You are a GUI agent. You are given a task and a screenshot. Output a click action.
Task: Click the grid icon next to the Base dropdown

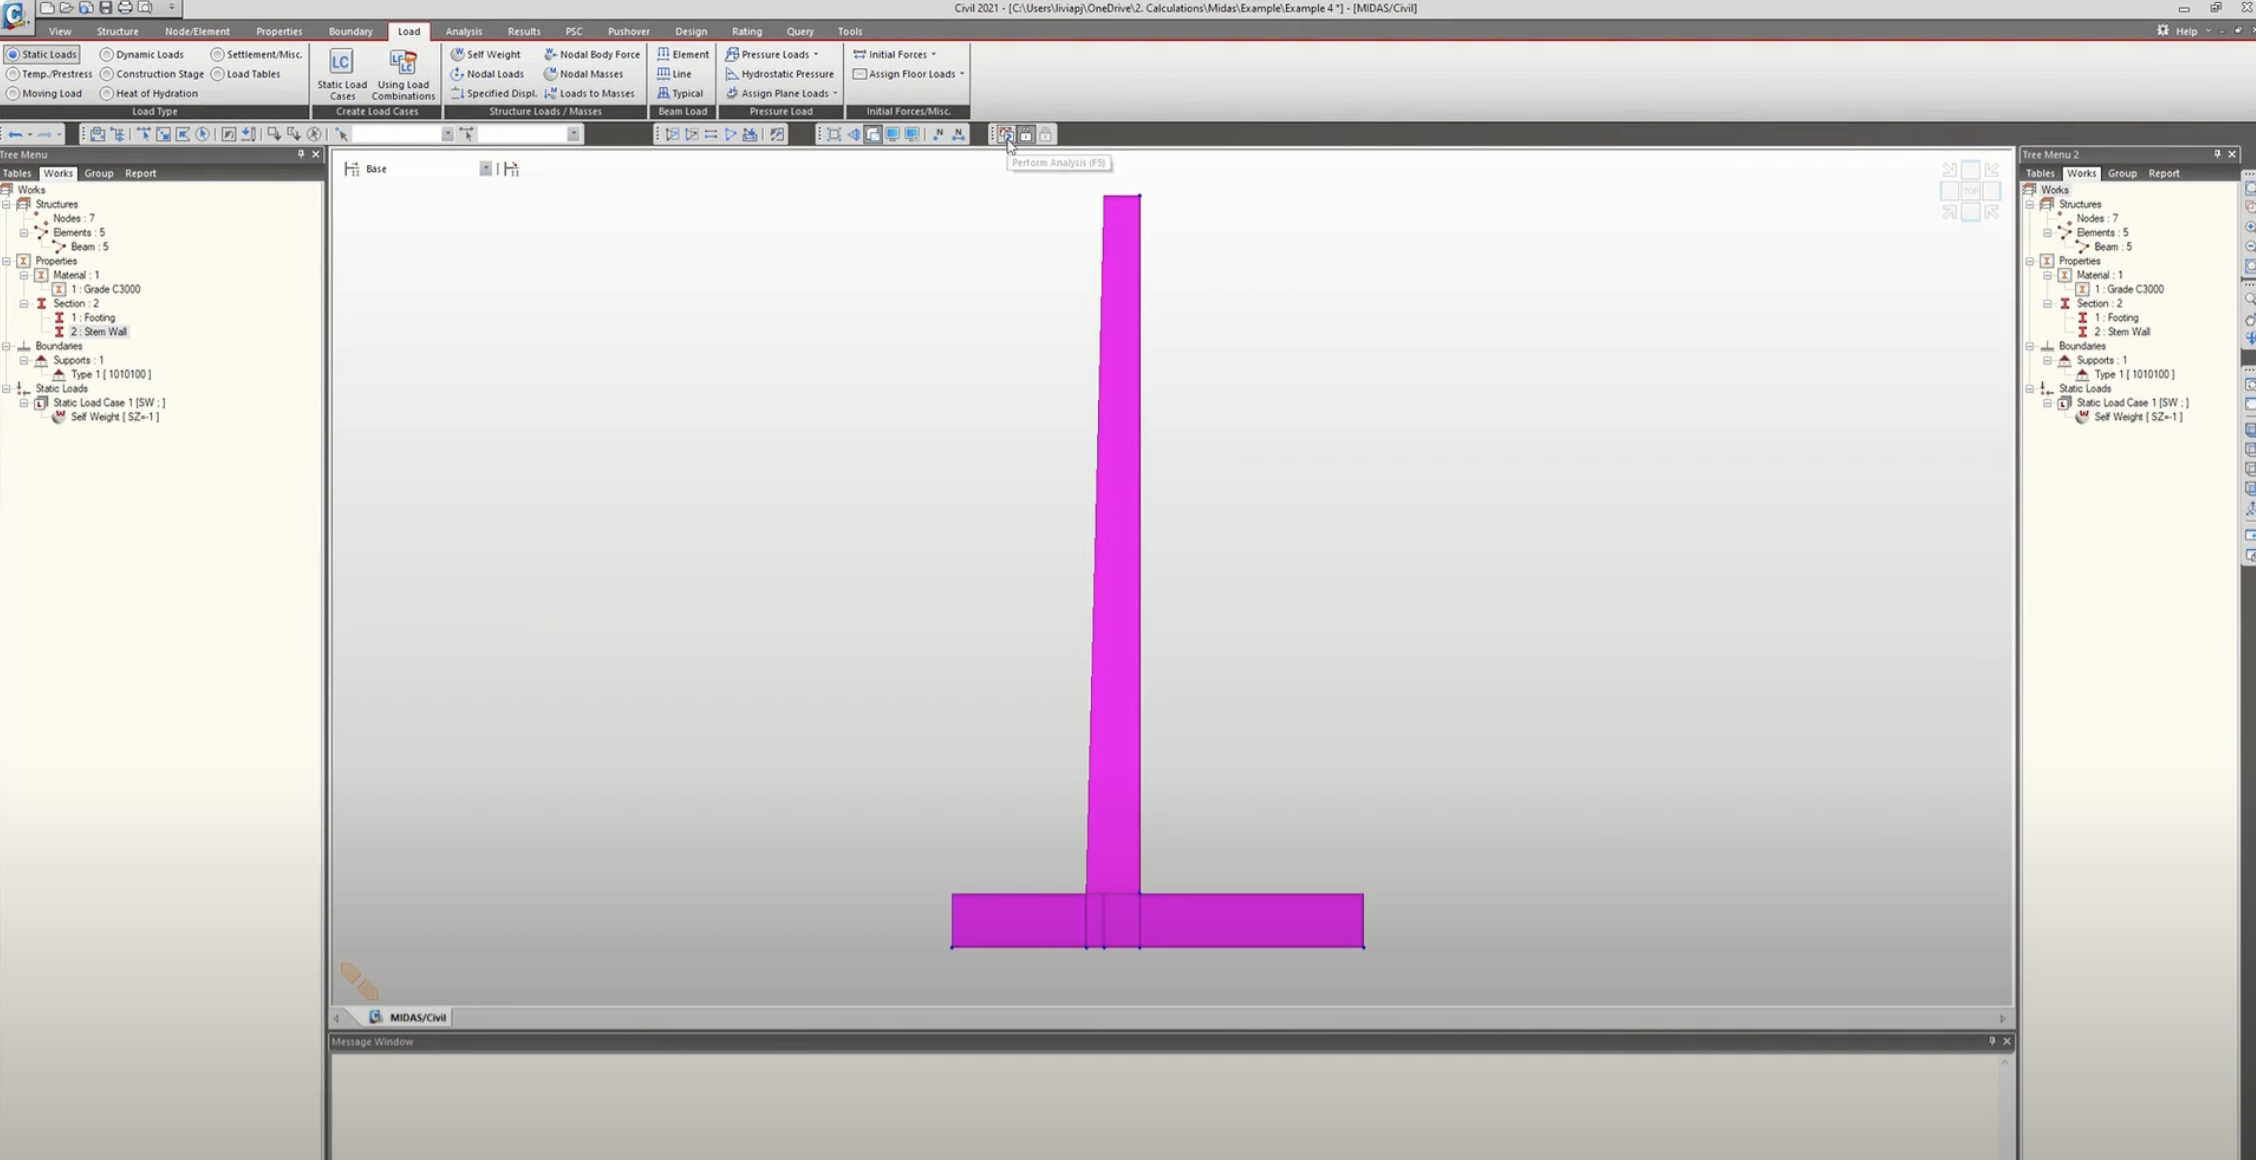coord(511,169)
